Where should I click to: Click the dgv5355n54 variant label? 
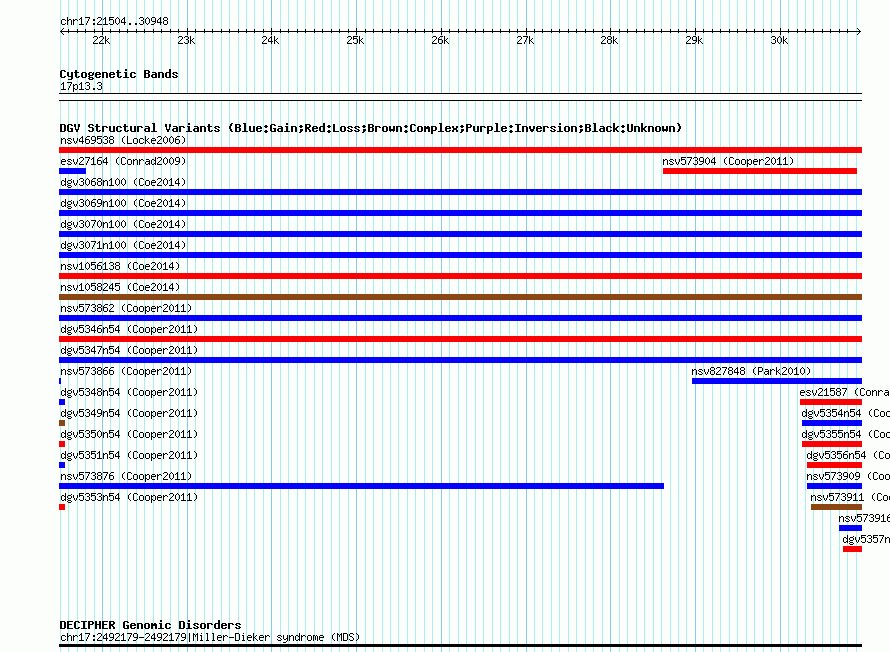846,434
